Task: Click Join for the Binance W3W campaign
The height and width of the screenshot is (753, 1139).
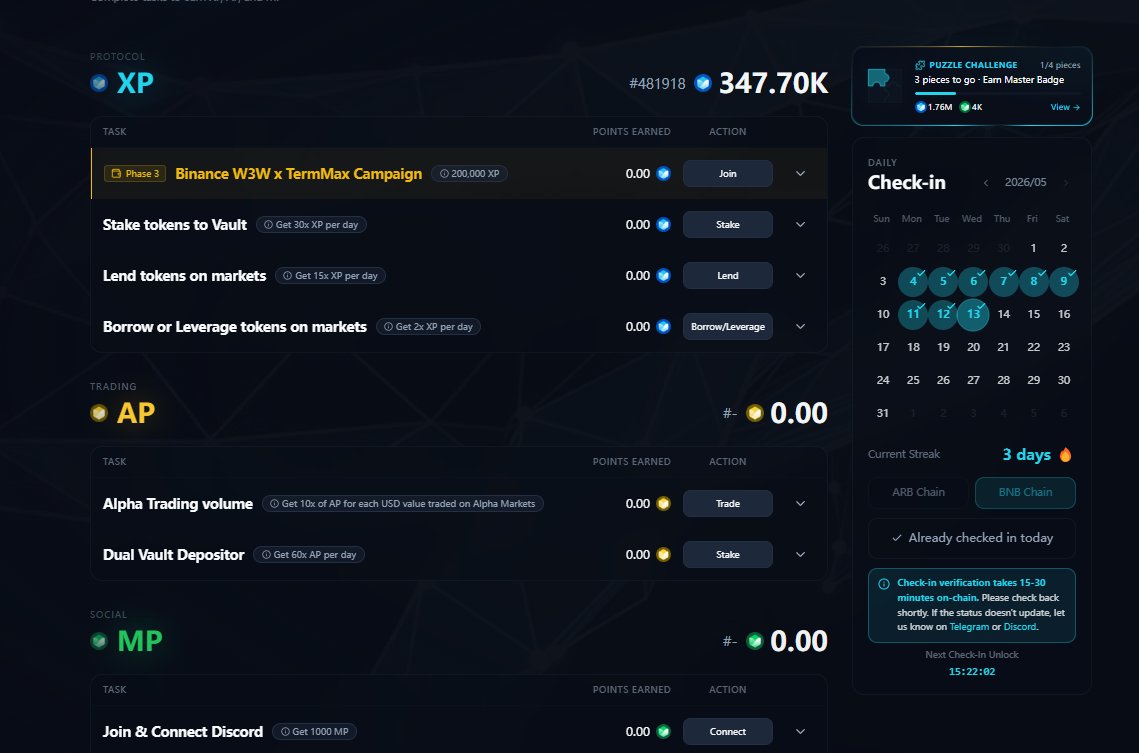Action: tap(728, 174)
